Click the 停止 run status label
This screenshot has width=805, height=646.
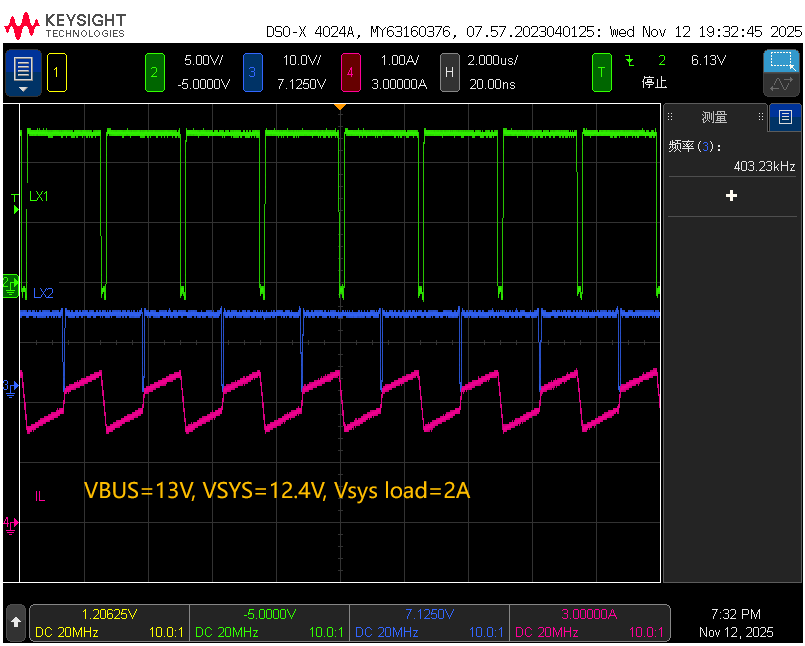(654, 82)
